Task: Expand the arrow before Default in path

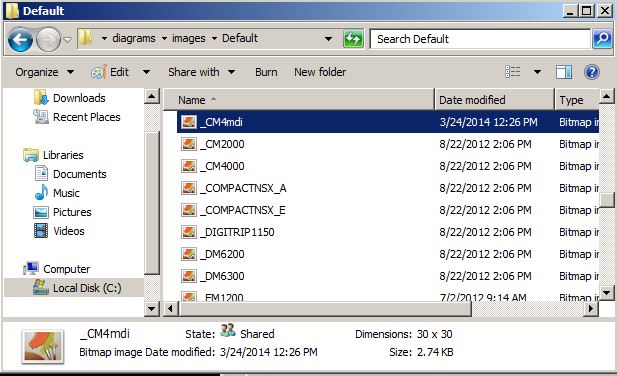Action: pos(214,39)
